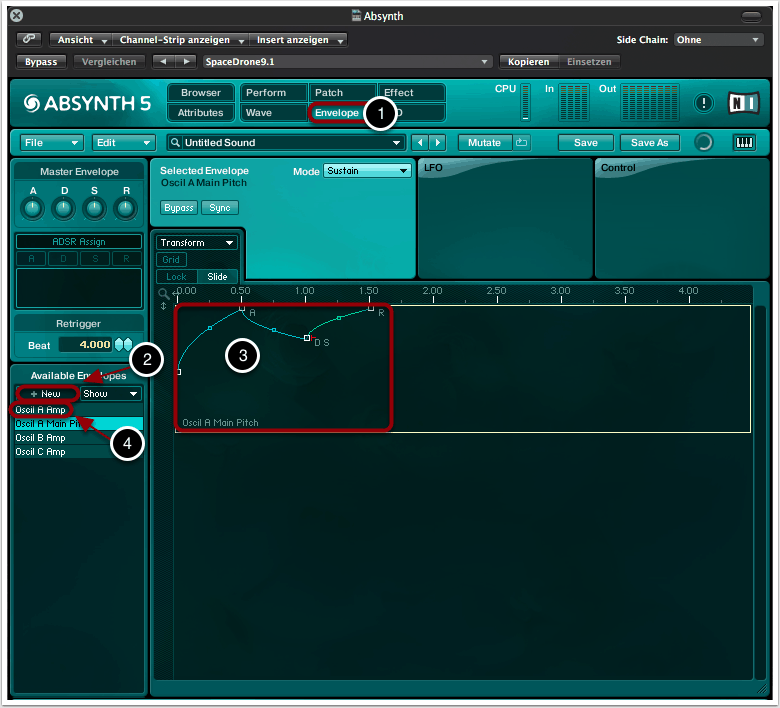Click the icon right of Mutate
The width and height of the screenshot is (780, 708).
pyautogui.click(x=522, y=142)
